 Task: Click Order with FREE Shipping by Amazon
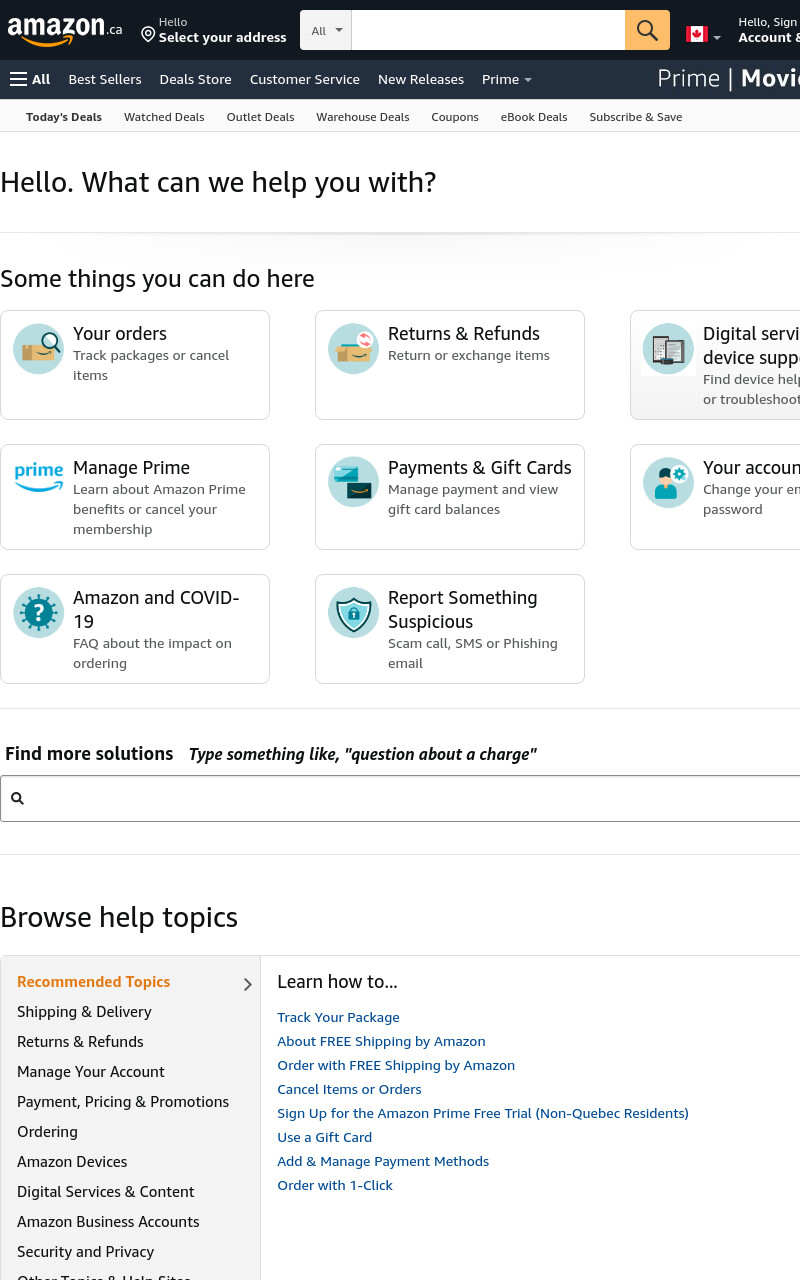[x=396, y=1065]
